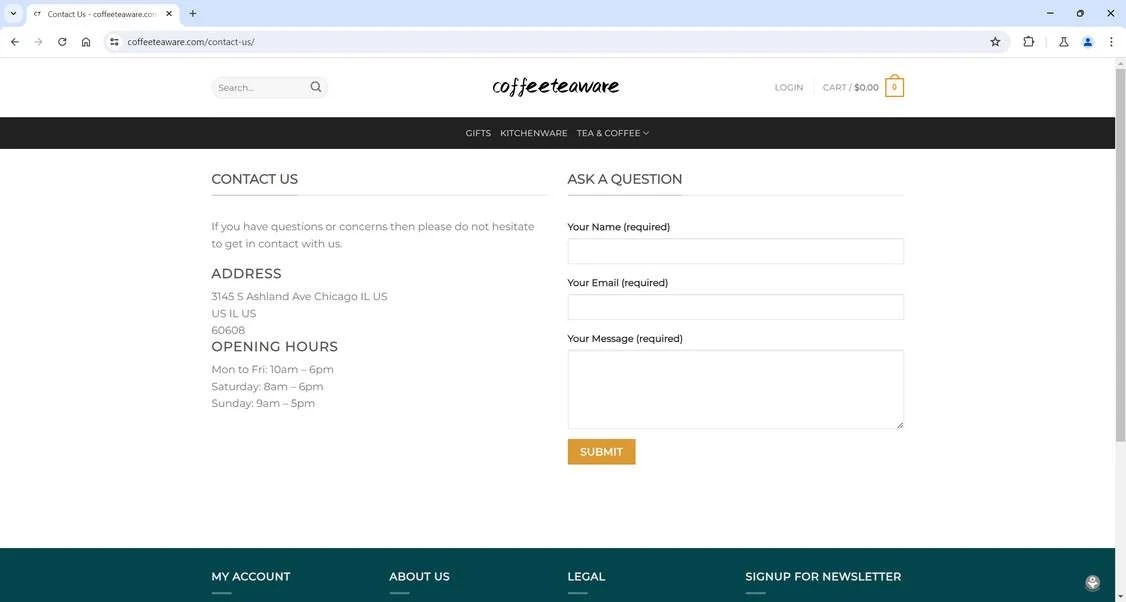The image size is (1126, 602).
Task: Bookmark this page with the star
Action: [995, 42]
